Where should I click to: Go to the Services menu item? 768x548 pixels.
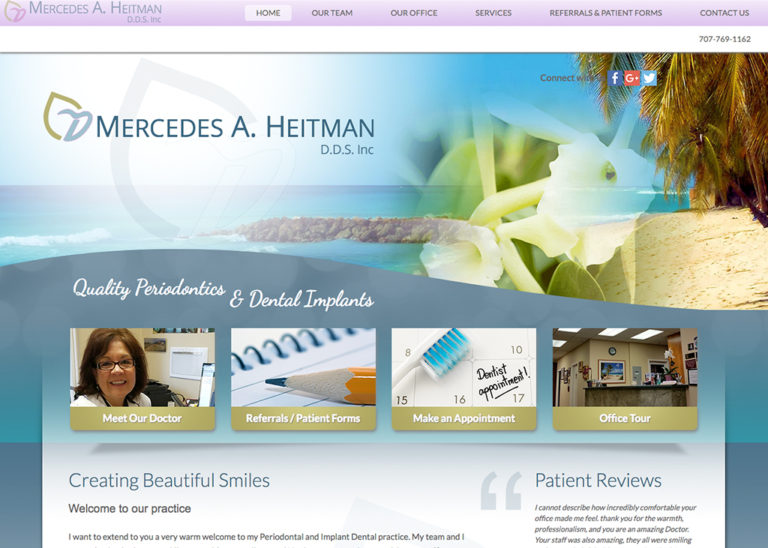(493, 13)
